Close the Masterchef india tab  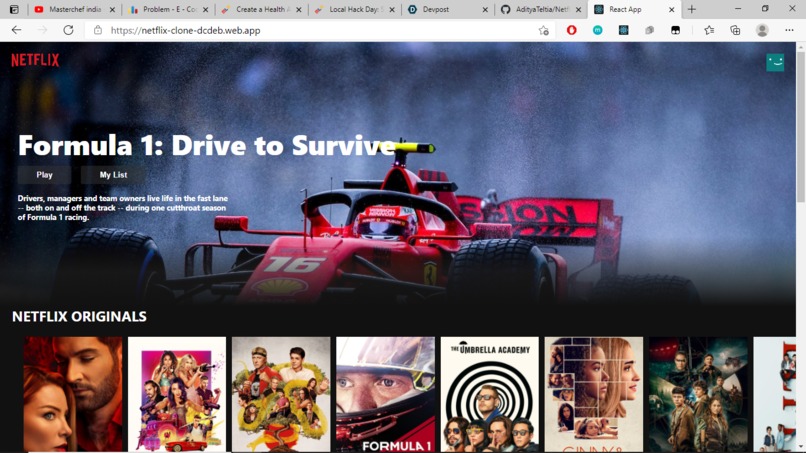(x=112, y=9)
